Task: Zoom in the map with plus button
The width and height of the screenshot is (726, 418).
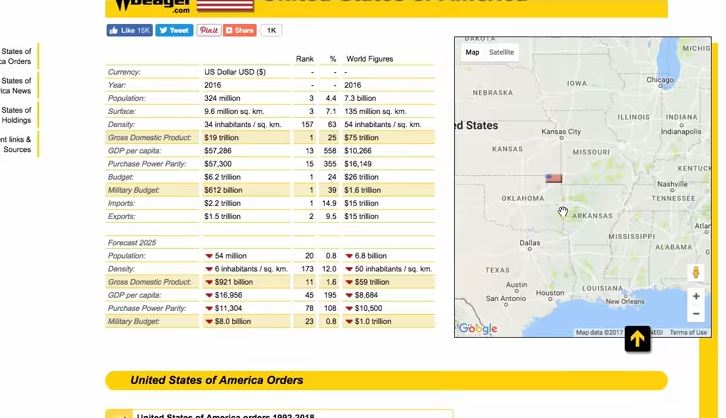Action: tap(696, 296)
